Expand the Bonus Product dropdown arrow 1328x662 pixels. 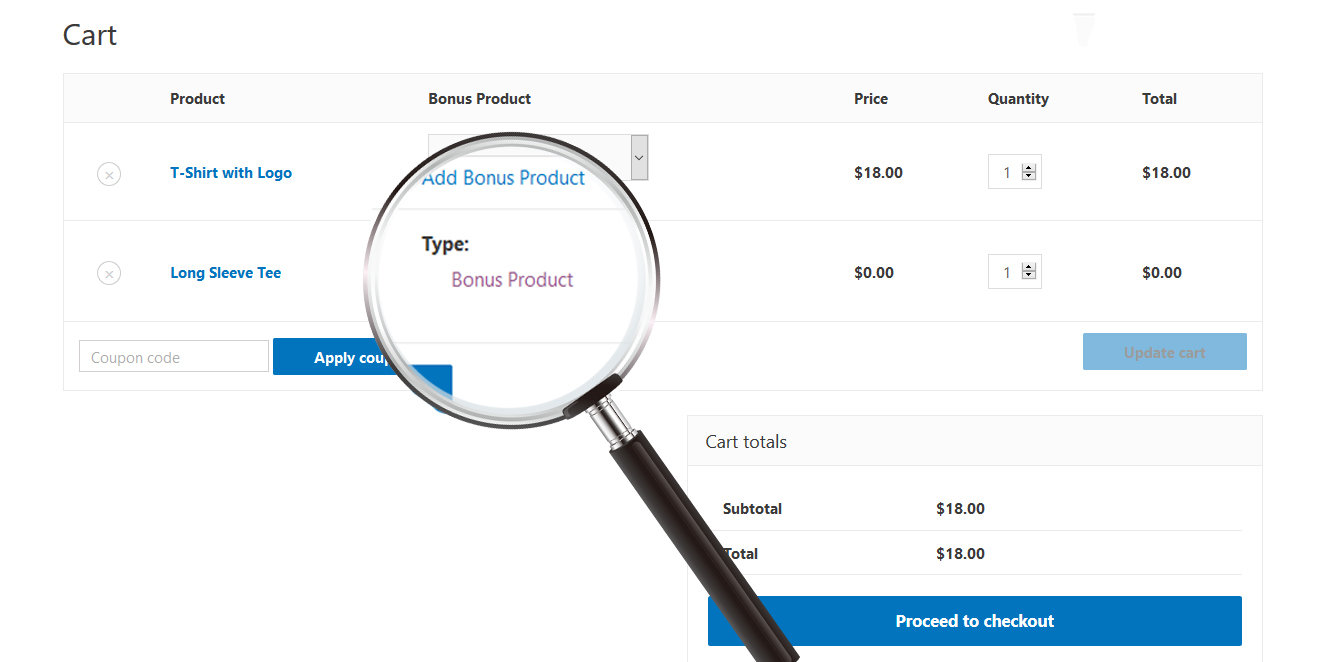[640, 157]
